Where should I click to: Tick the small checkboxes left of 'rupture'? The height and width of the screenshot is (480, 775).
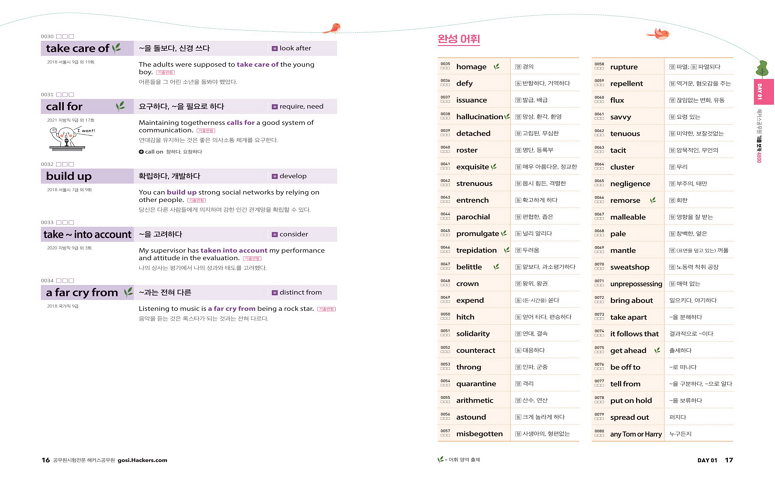599,68
